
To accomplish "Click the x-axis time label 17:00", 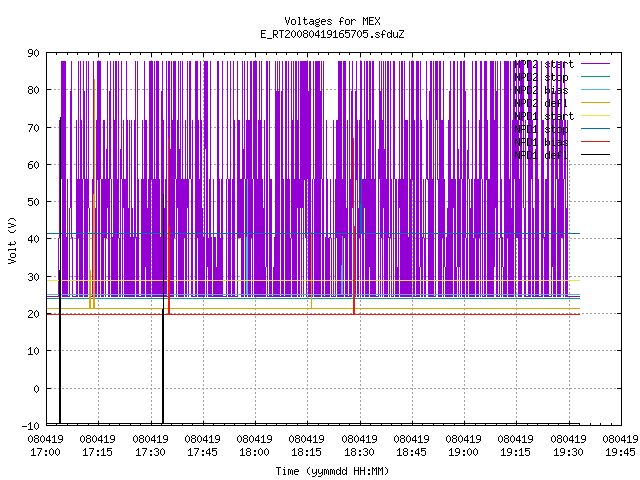I will pyautogui.click(x=45, y=452).
